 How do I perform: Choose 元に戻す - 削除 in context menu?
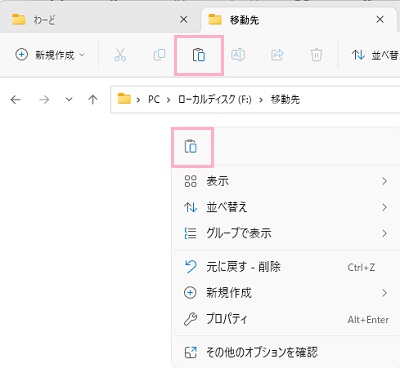pos(286,267)
